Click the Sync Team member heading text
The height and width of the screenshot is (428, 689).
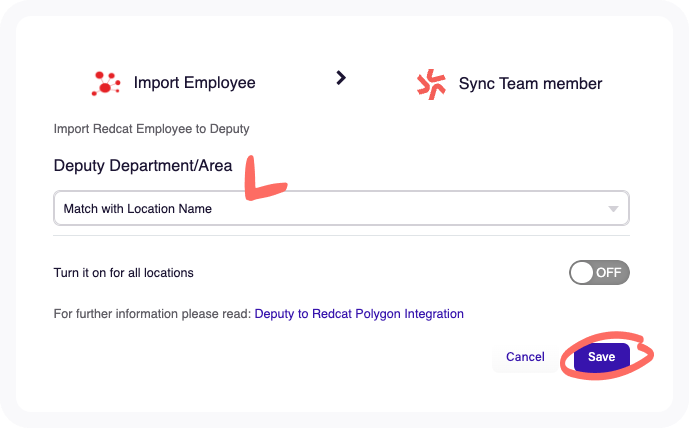(530, 83)
